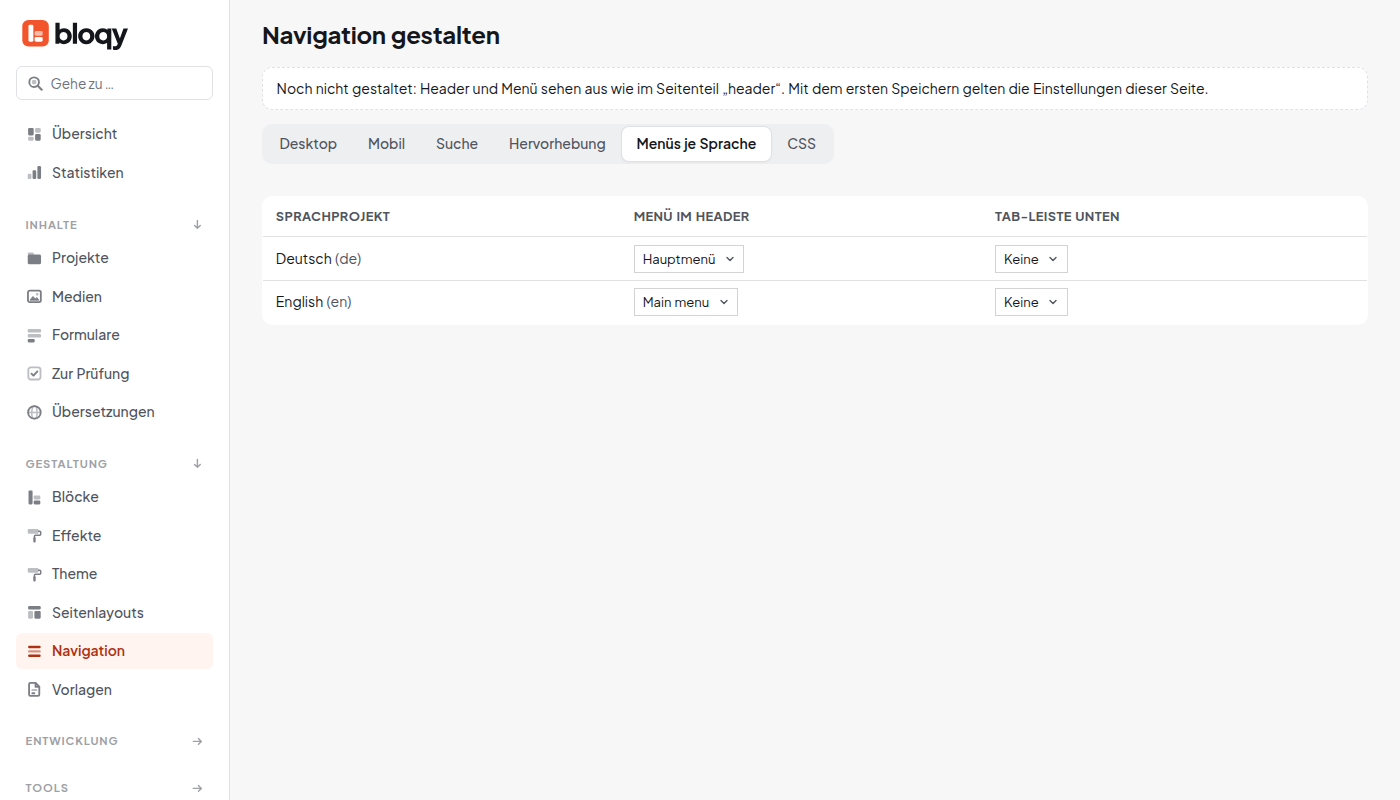Click the Seitenlayouts layout icon
The image size is (1400, 800).
[x=34, y=613]
